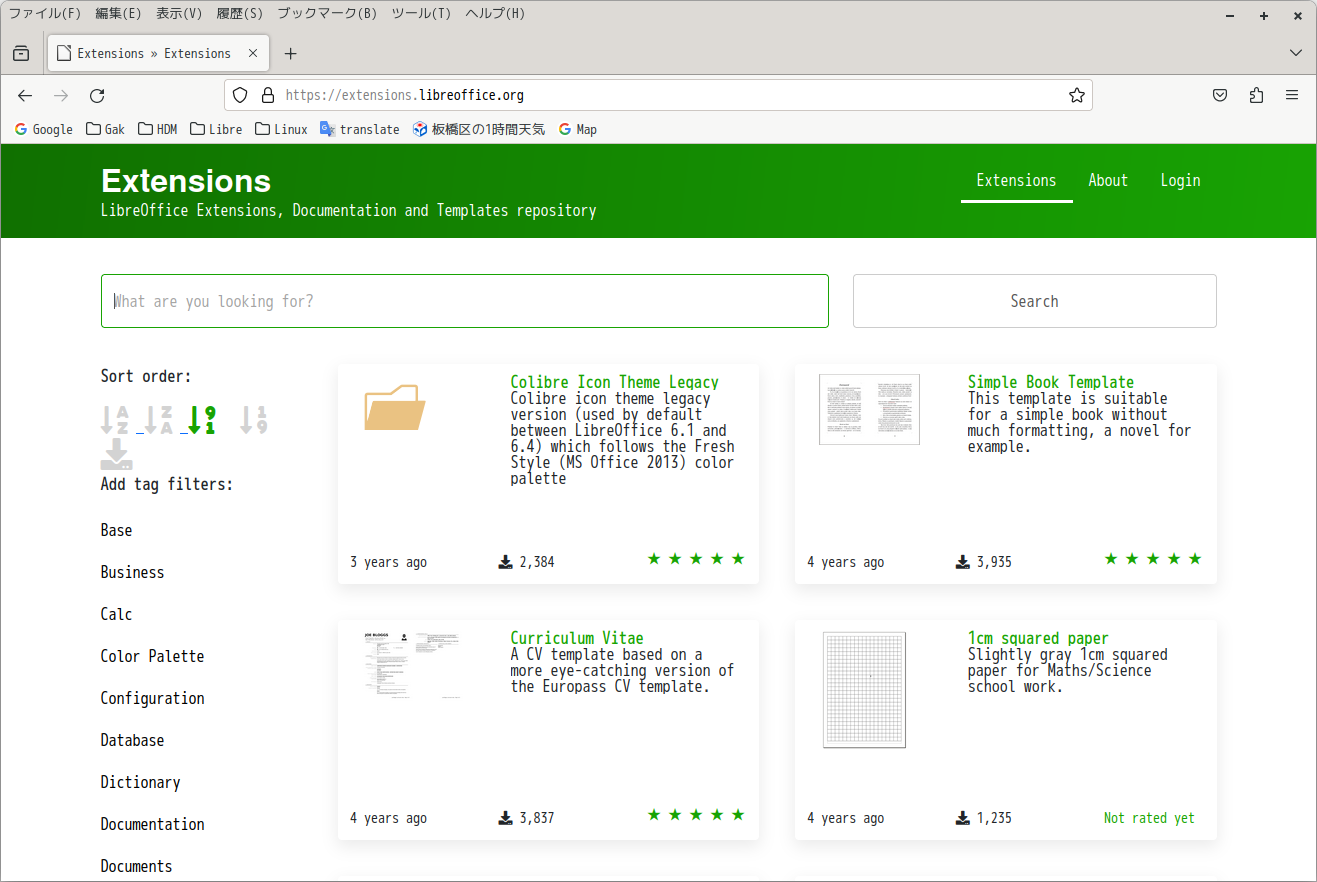Screen dimensions: 1317x882
Task: Sort by most downloads icon
Action: 117,454
